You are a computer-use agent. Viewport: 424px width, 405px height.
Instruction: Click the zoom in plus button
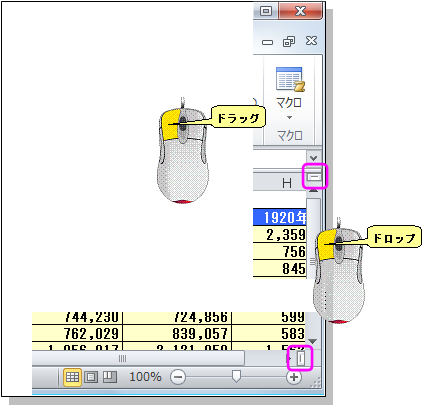click(294, 377)
